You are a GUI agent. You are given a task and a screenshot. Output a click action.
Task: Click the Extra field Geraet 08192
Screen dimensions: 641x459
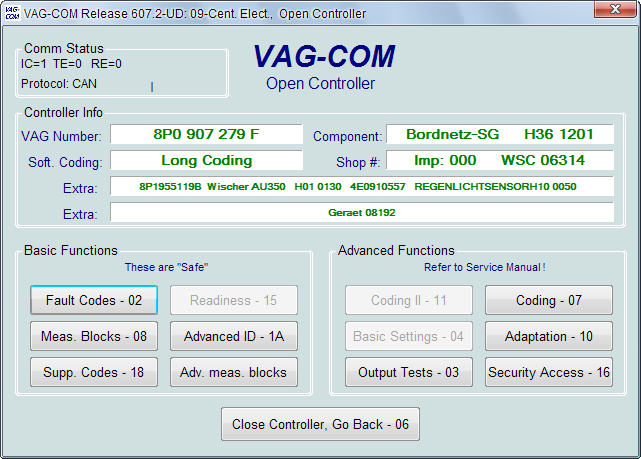pyautogui.click(x=362, y=213)
